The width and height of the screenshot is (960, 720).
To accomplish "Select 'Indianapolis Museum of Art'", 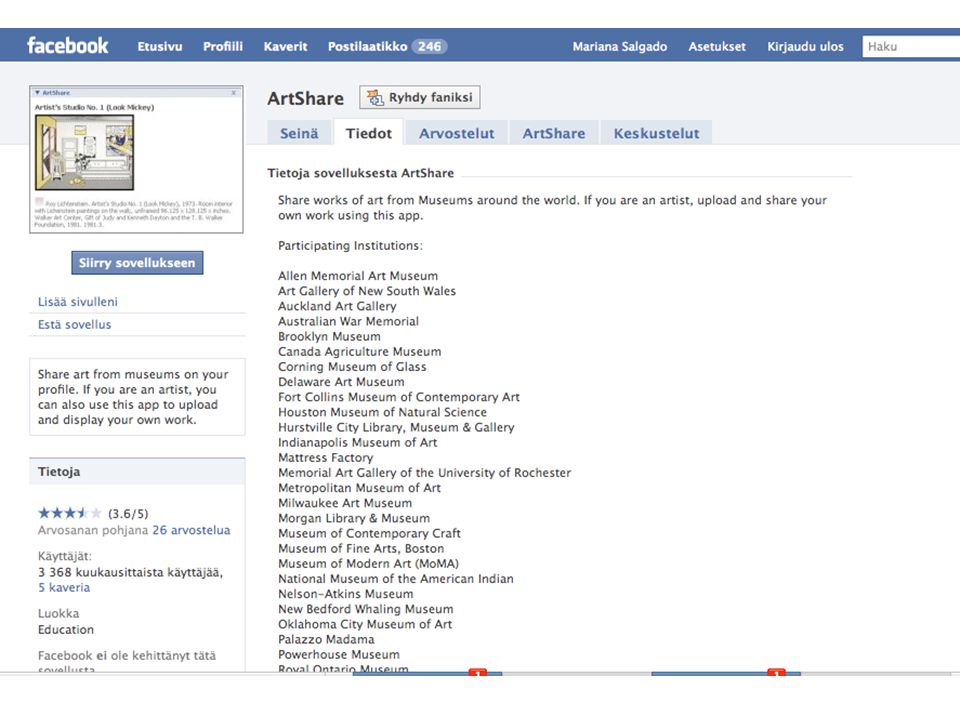I will click(x=358, y=442).
